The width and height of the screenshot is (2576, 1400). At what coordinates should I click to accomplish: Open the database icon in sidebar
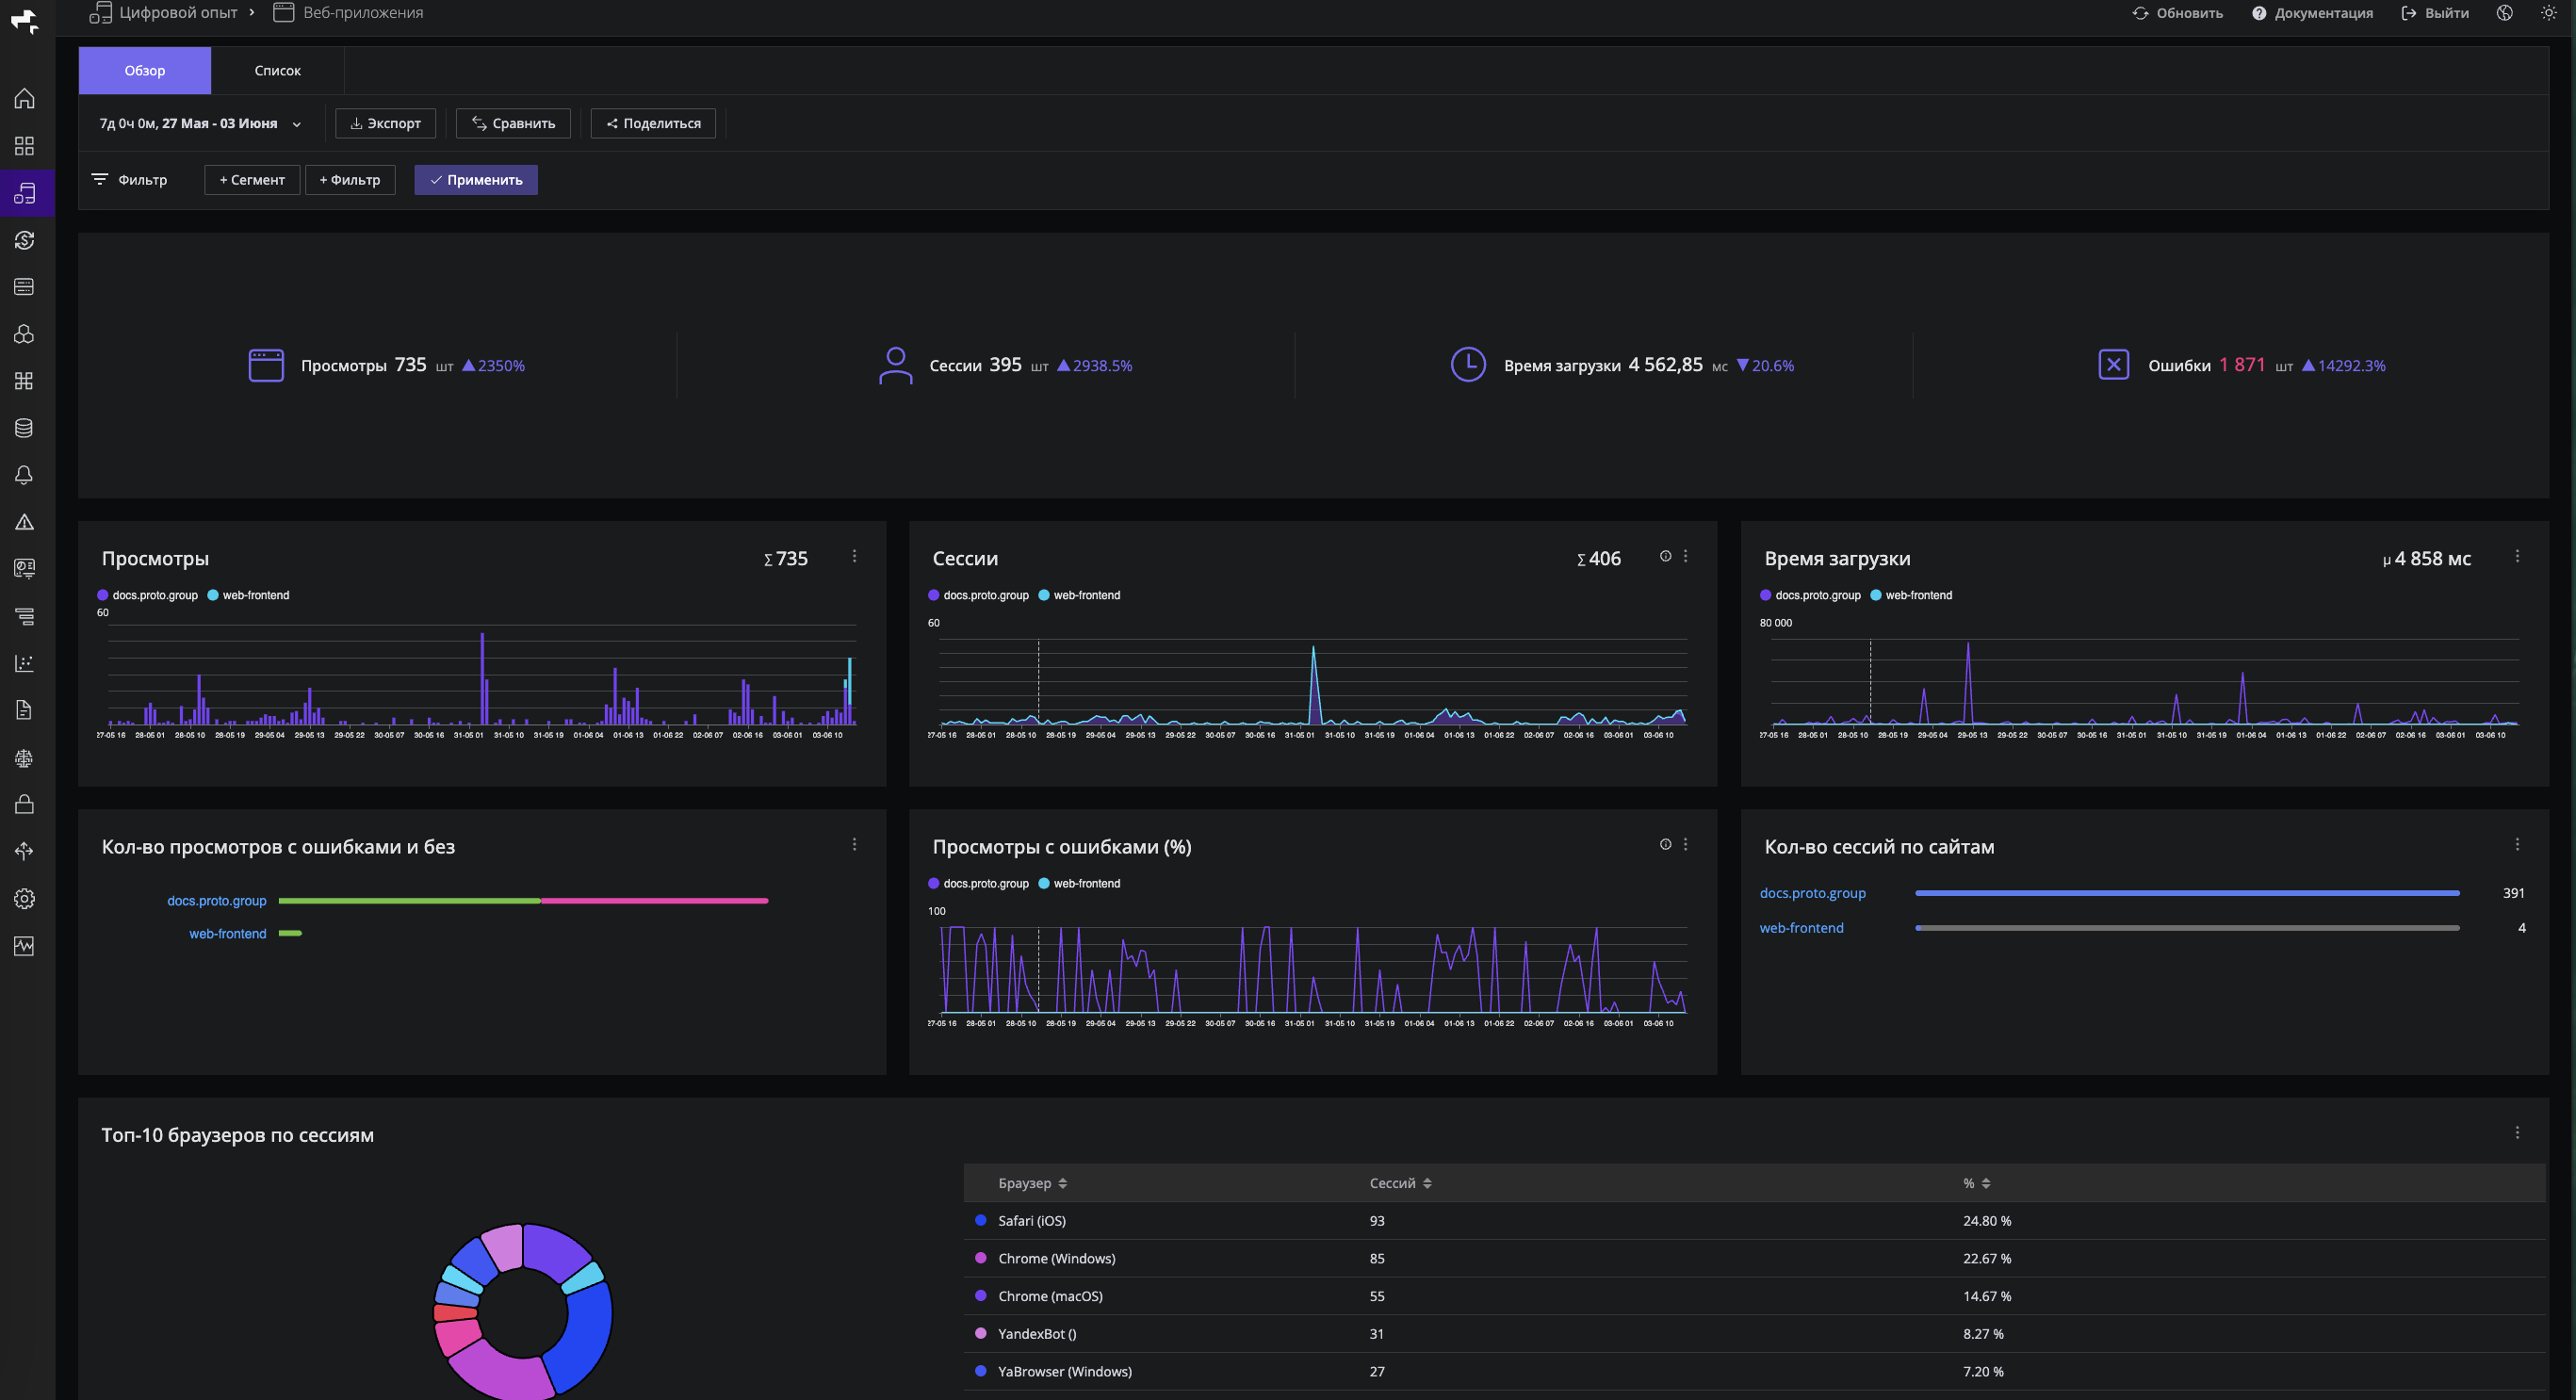[x=24, y=428]
